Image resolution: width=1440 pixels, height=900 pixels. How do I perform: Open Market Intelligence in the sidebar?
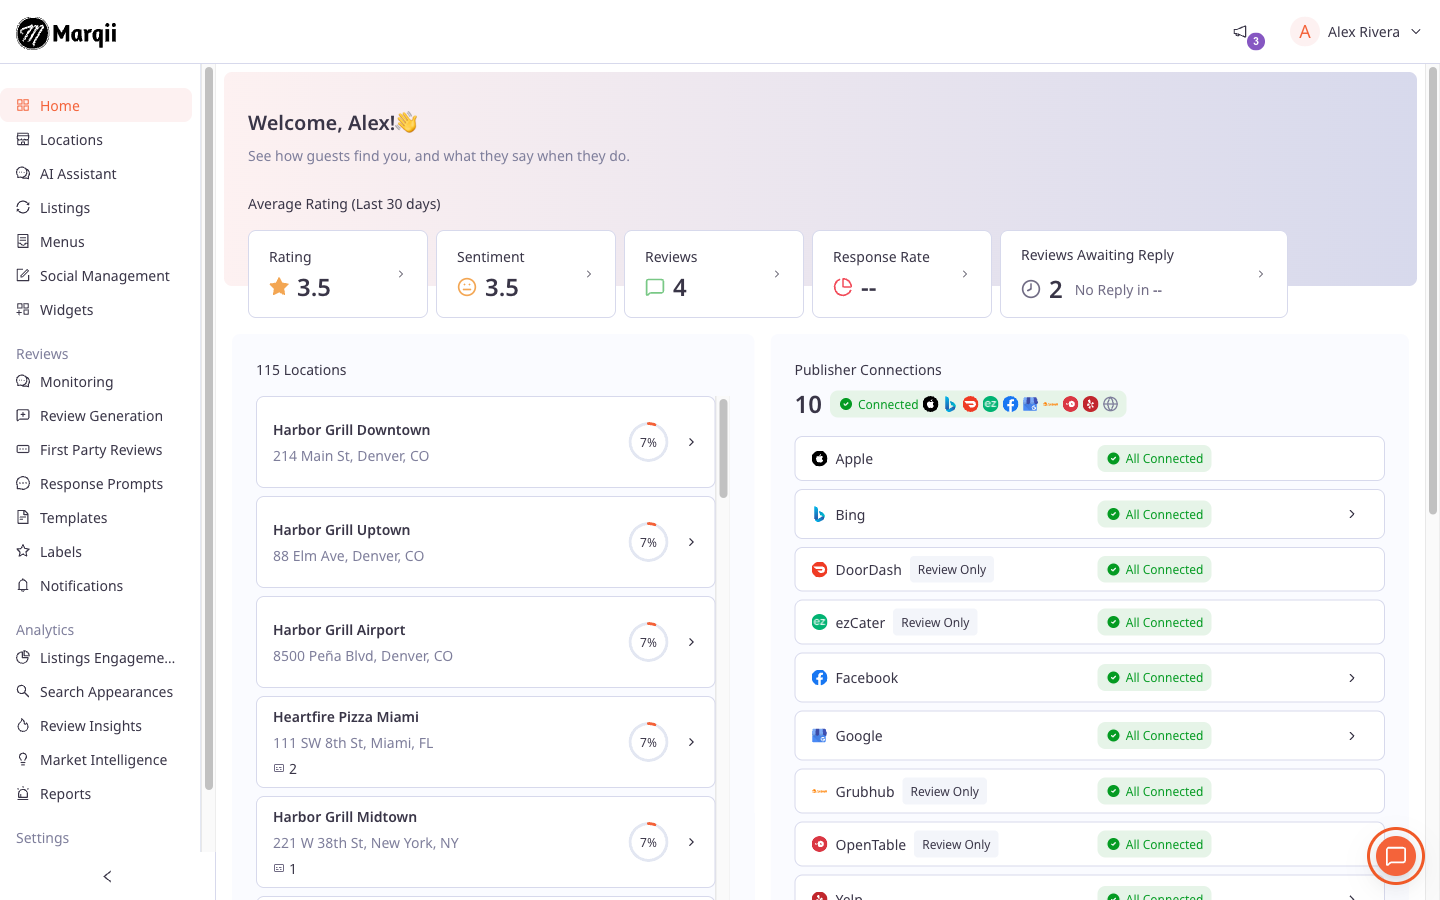click(x=96, y=760)
